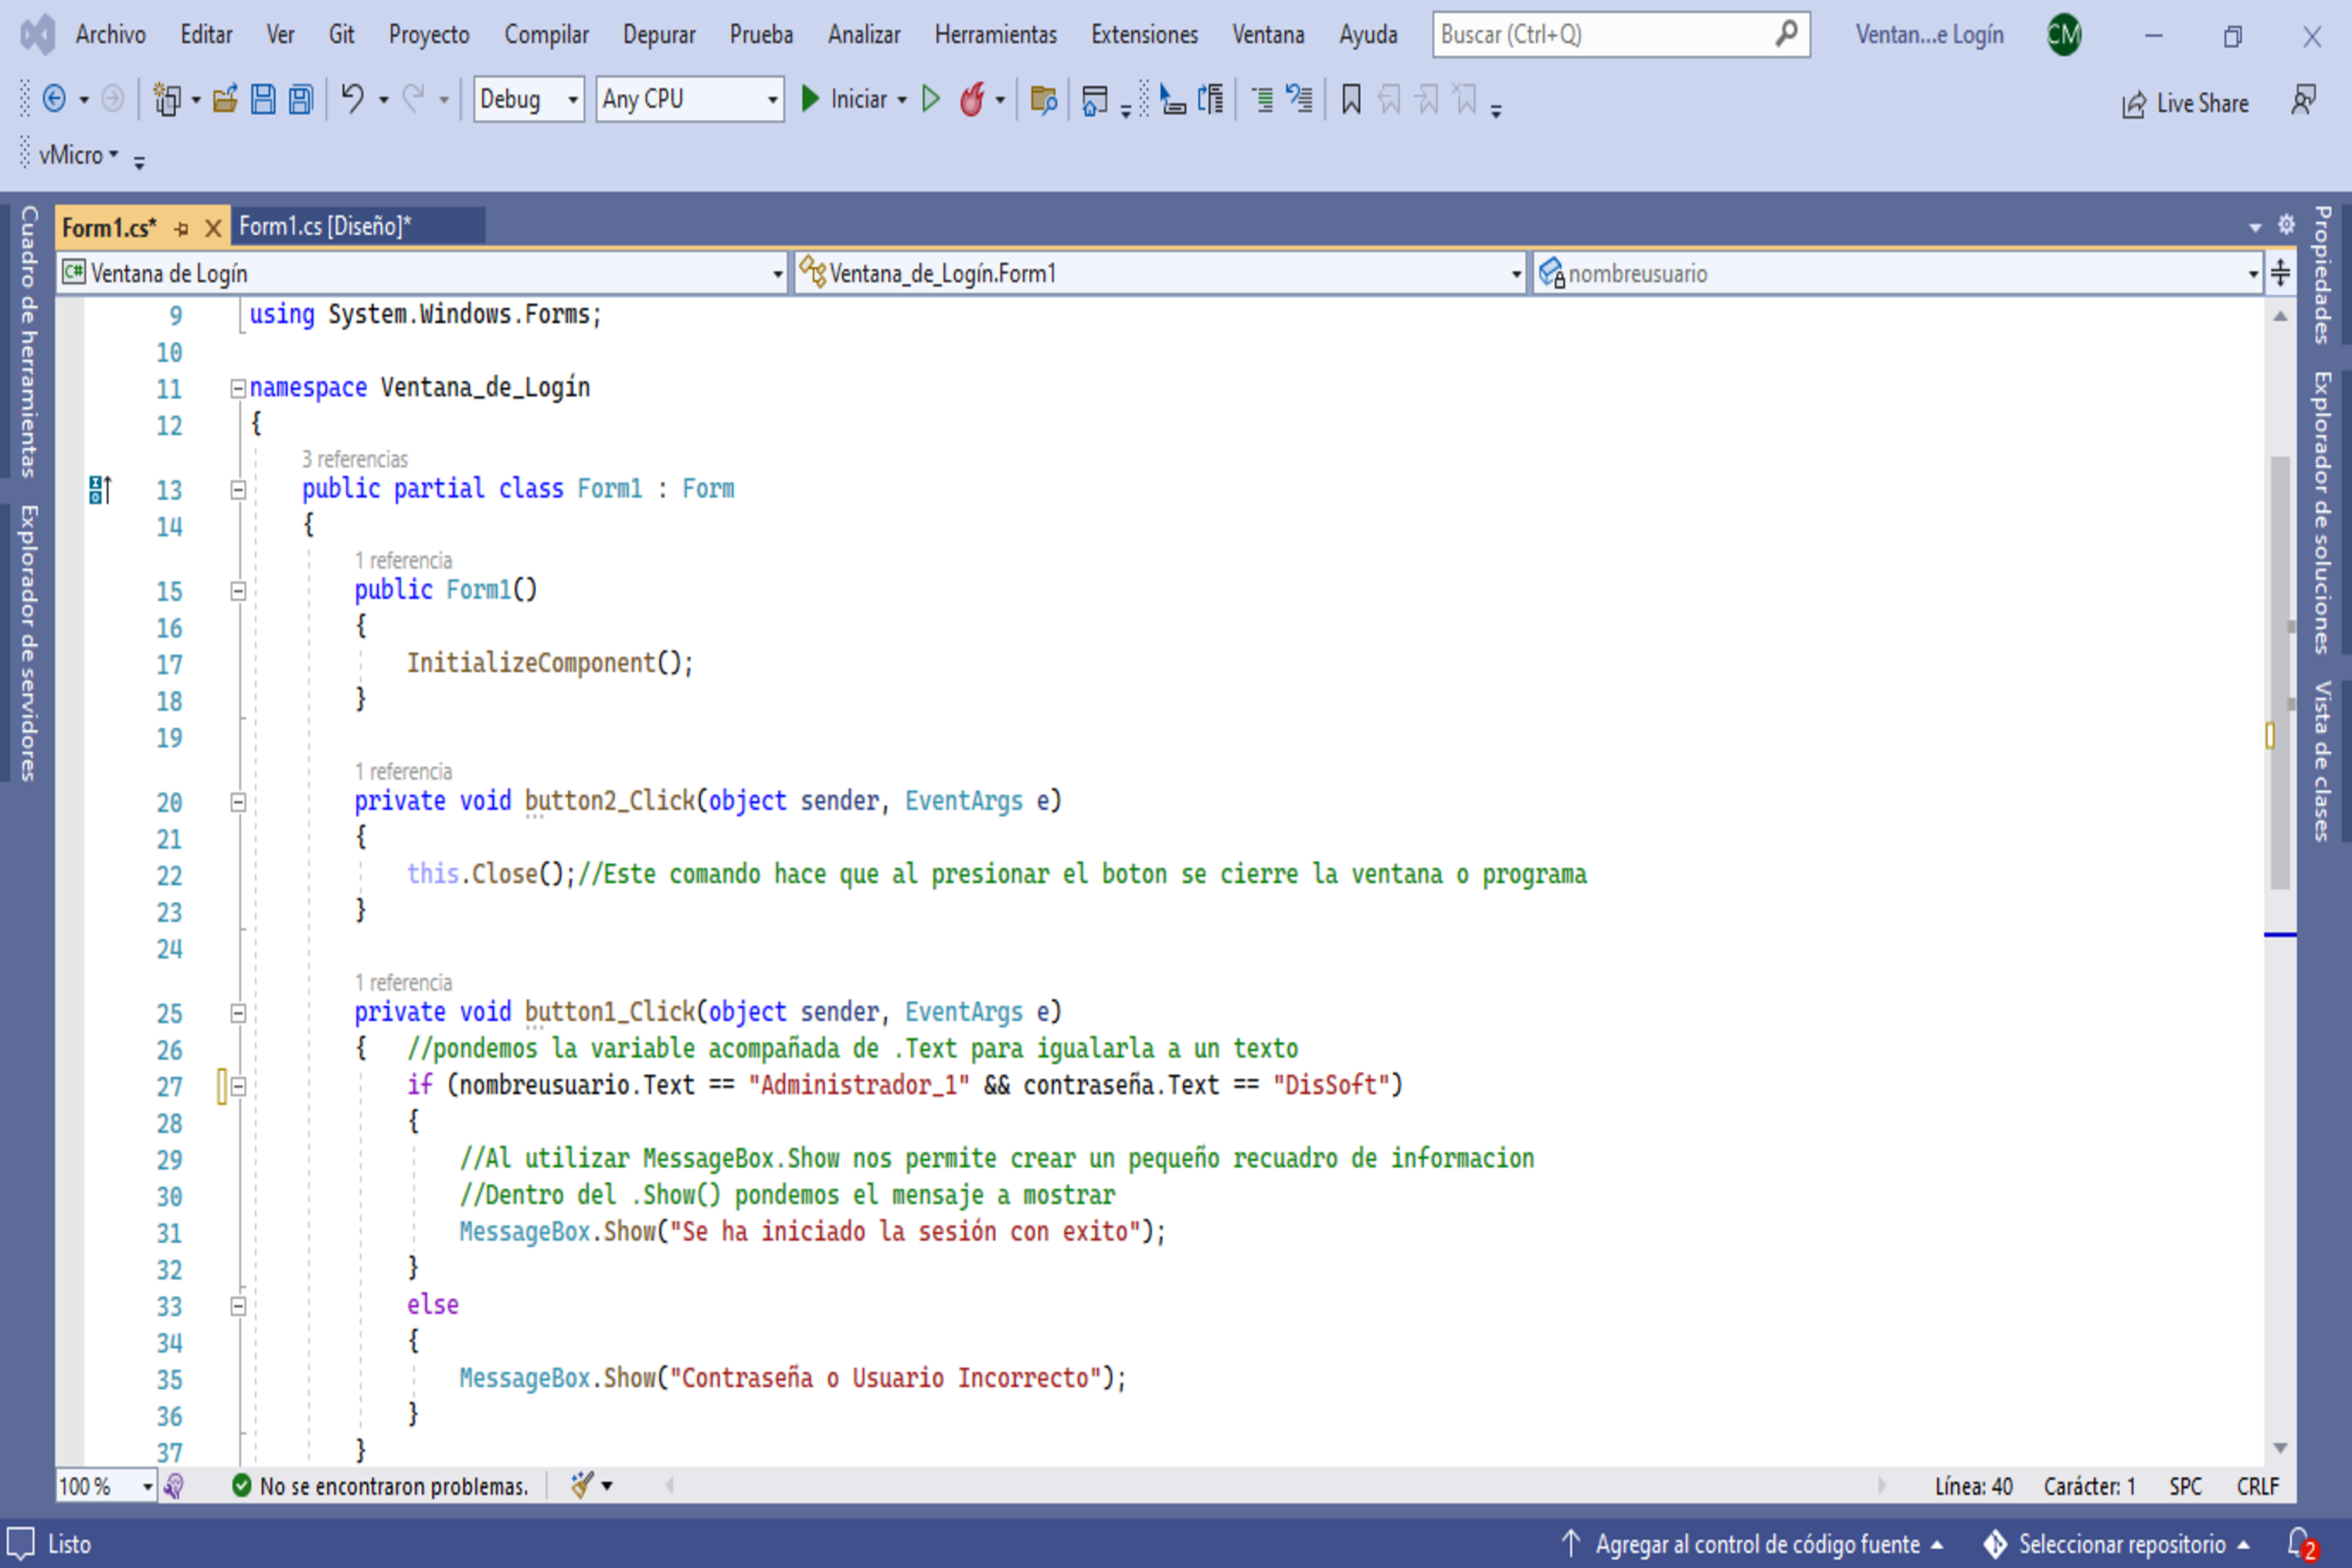2352x1568 pixels.
Task: Close the Form1.cs tab
Action: point(212,228)
